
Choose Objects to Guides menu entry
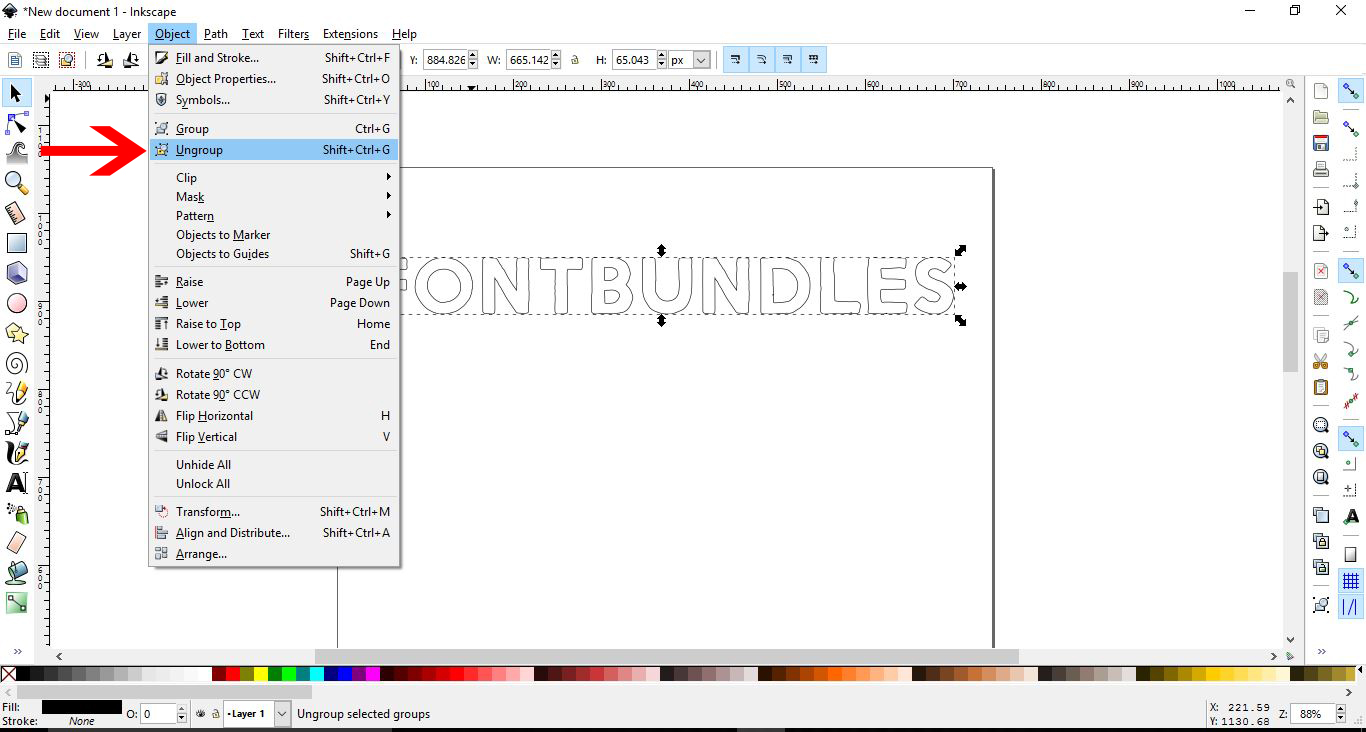pos(273,254)
